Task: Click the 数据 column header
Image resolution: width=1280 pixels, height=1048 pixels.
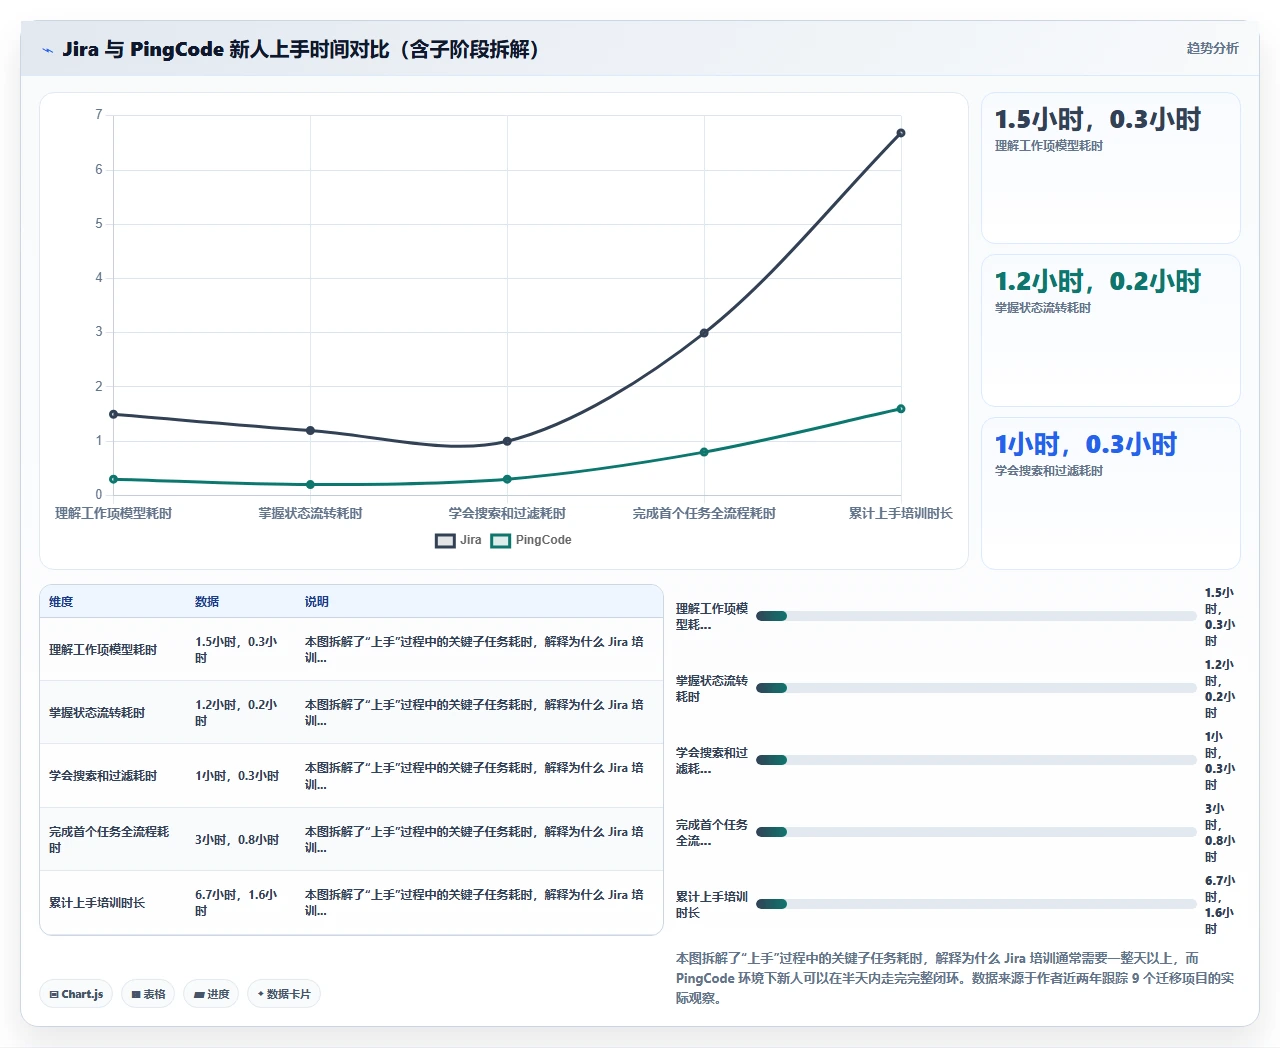Action: 207,602
